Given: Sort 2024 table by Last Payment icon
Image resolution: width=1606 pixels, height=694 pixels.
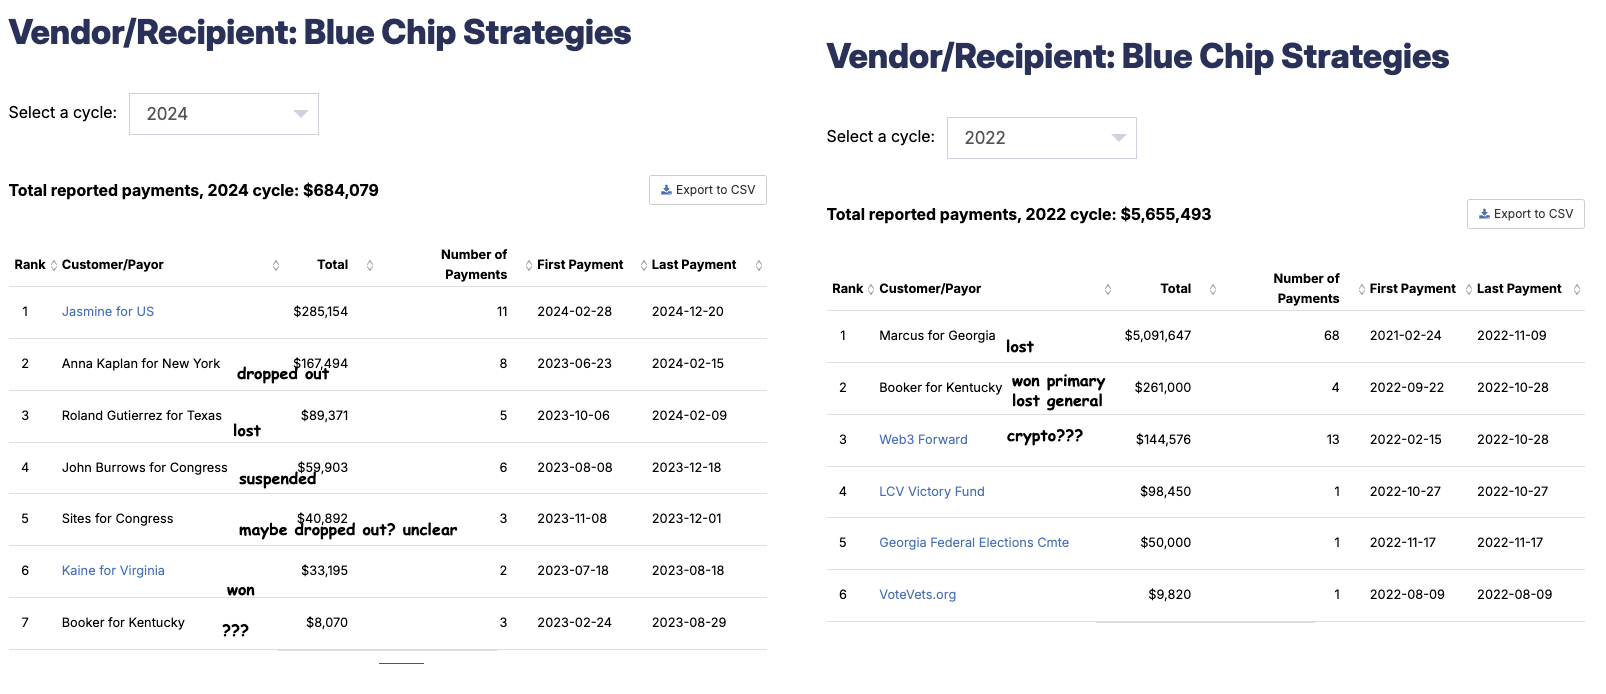Looking at the screenshot, I should 759,266.
